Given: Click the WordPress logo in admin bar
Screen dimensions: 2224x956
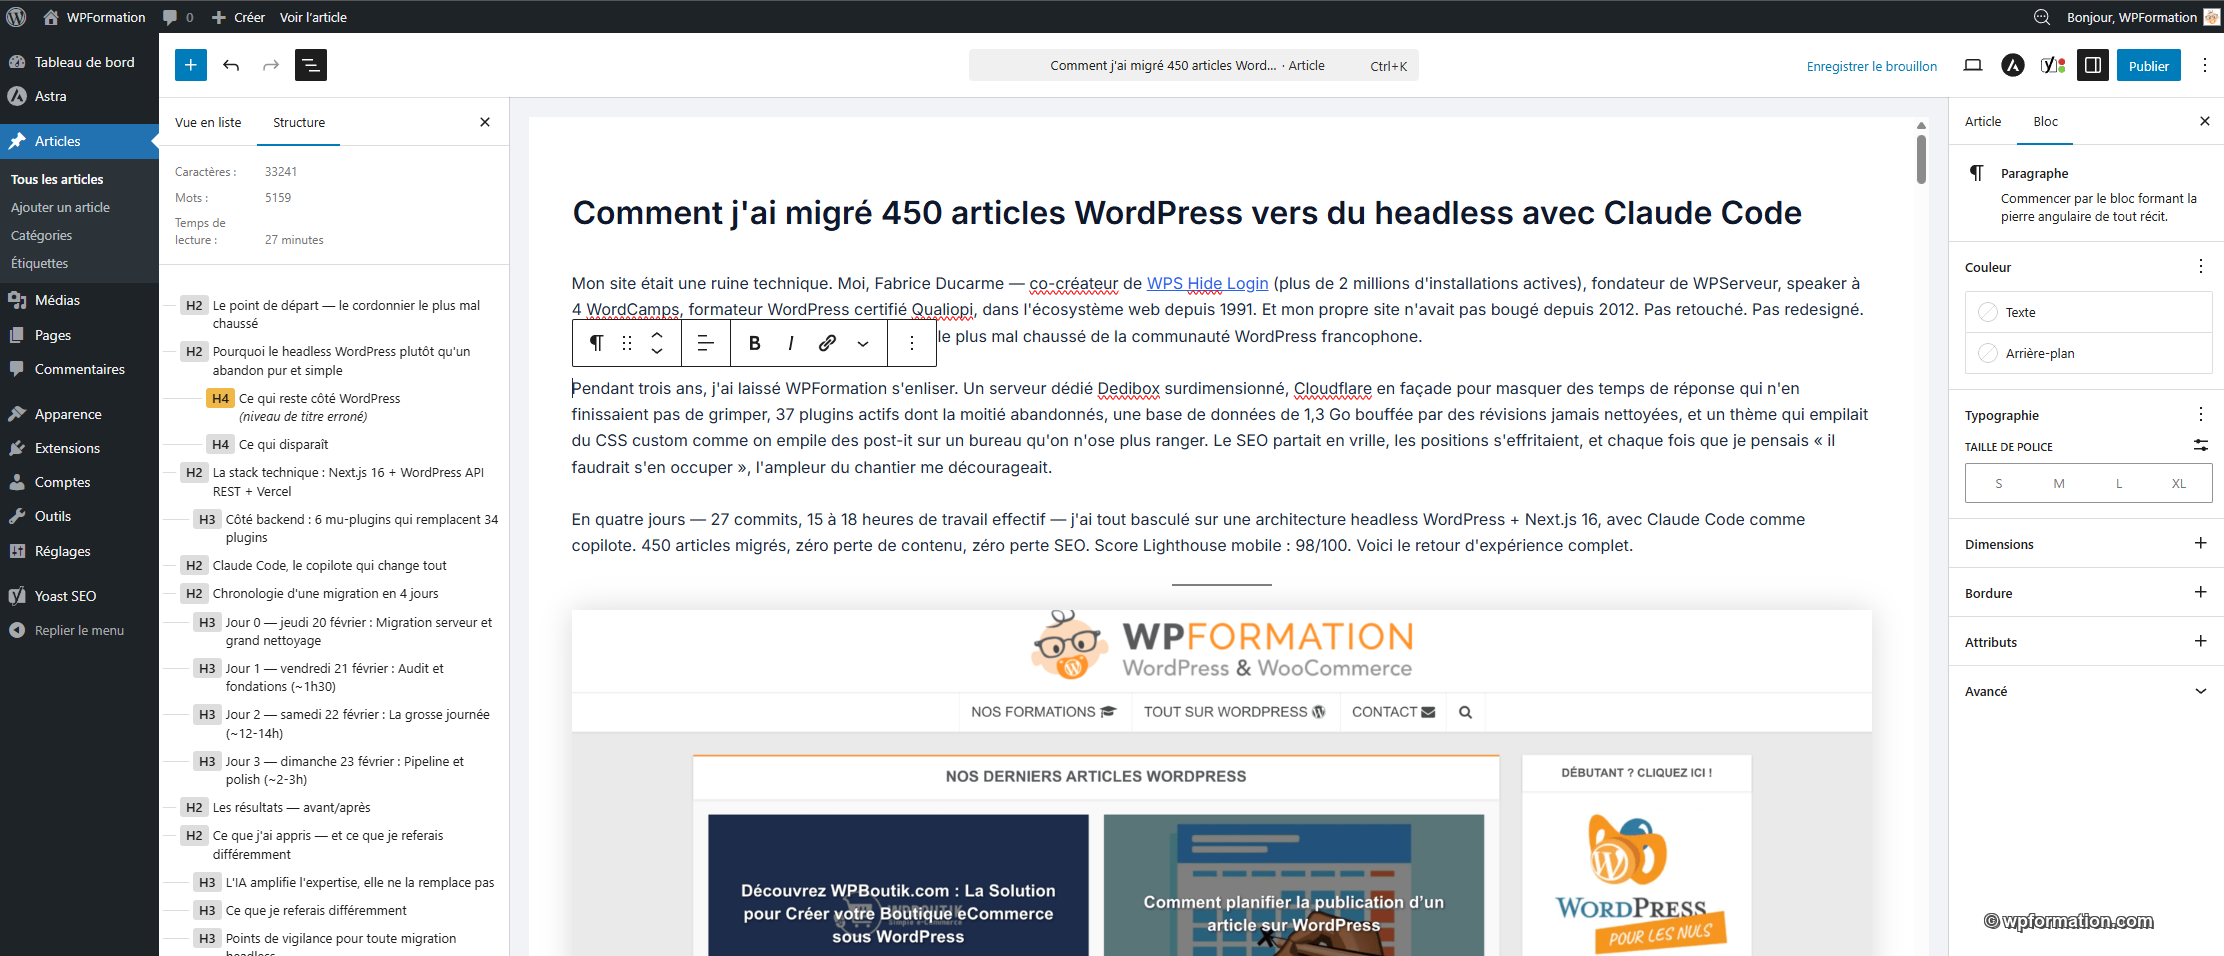Looking at the screenshot, I should pos(16,17).
